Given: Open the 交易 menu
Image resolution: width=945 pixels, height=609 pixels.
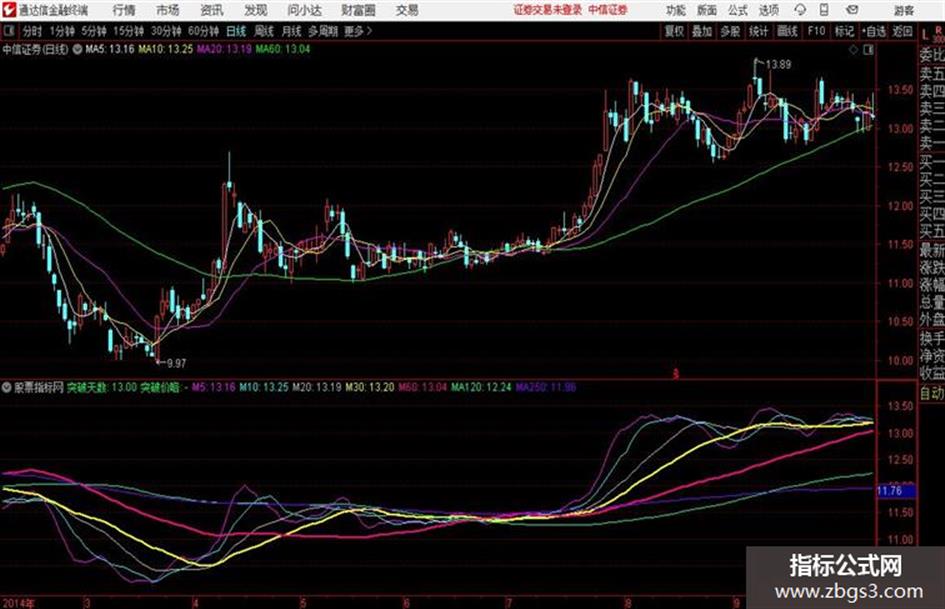Looking at the screenshot, I should pos(407,10).
